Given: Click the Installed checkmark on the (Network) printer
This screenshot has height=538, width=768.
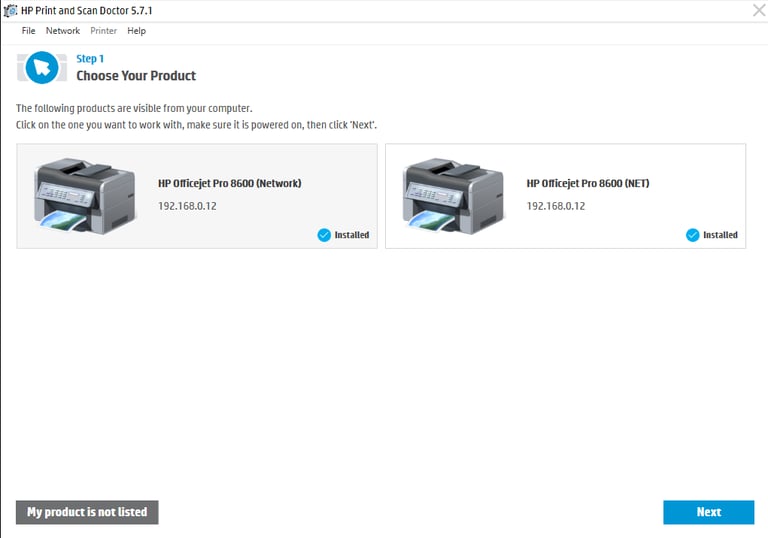Looking at the screenshot, I should pyautogui.click(x=324, y=235).
